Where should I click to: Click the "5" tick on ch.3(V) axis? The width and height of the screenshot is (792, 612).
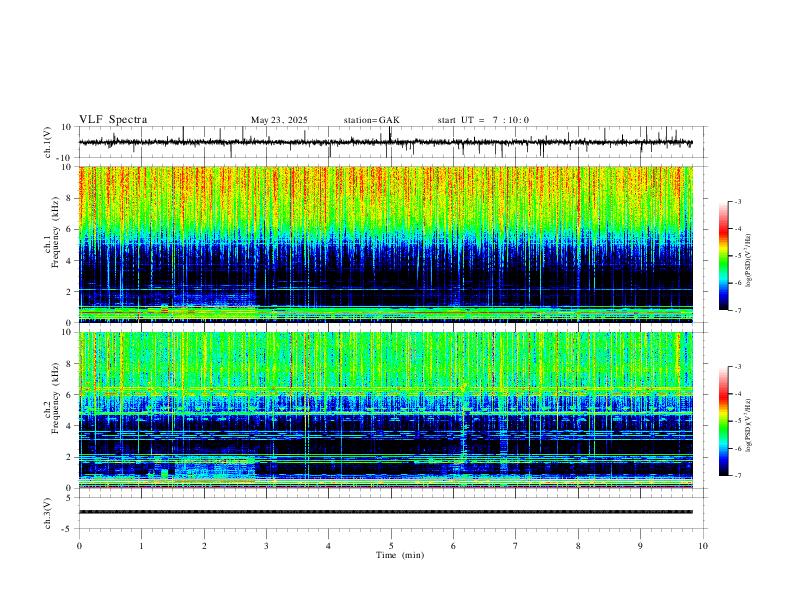[69, 497]
